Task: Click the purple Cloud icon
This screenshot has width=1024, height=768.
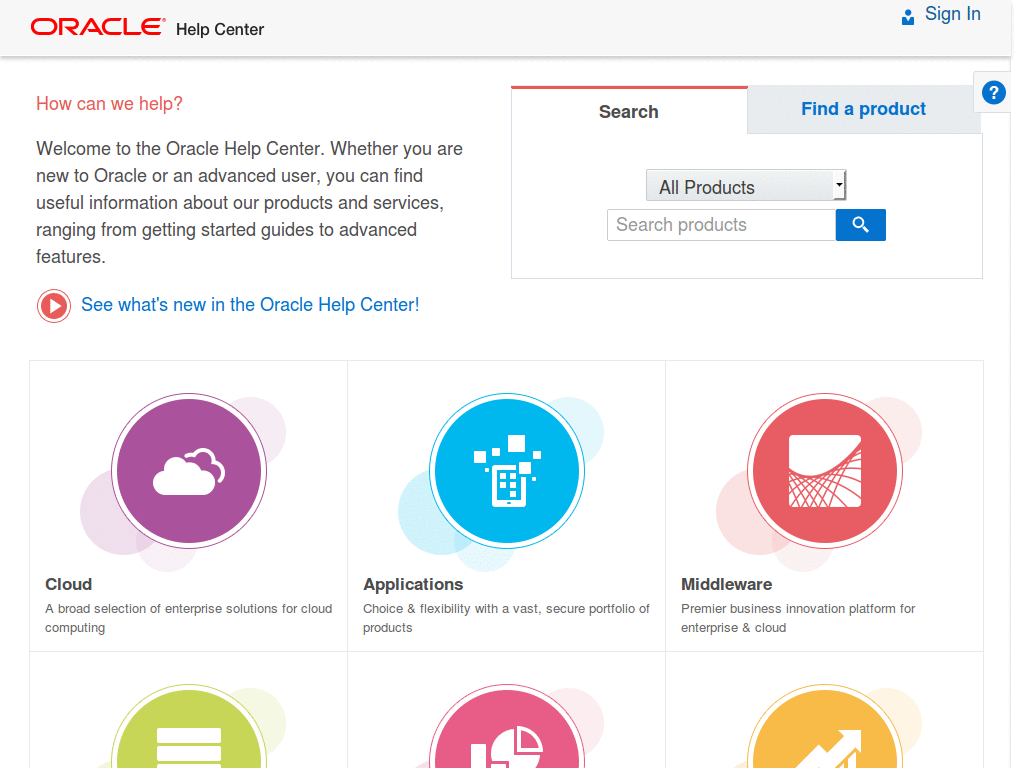Action: click(x=189, y=471)
